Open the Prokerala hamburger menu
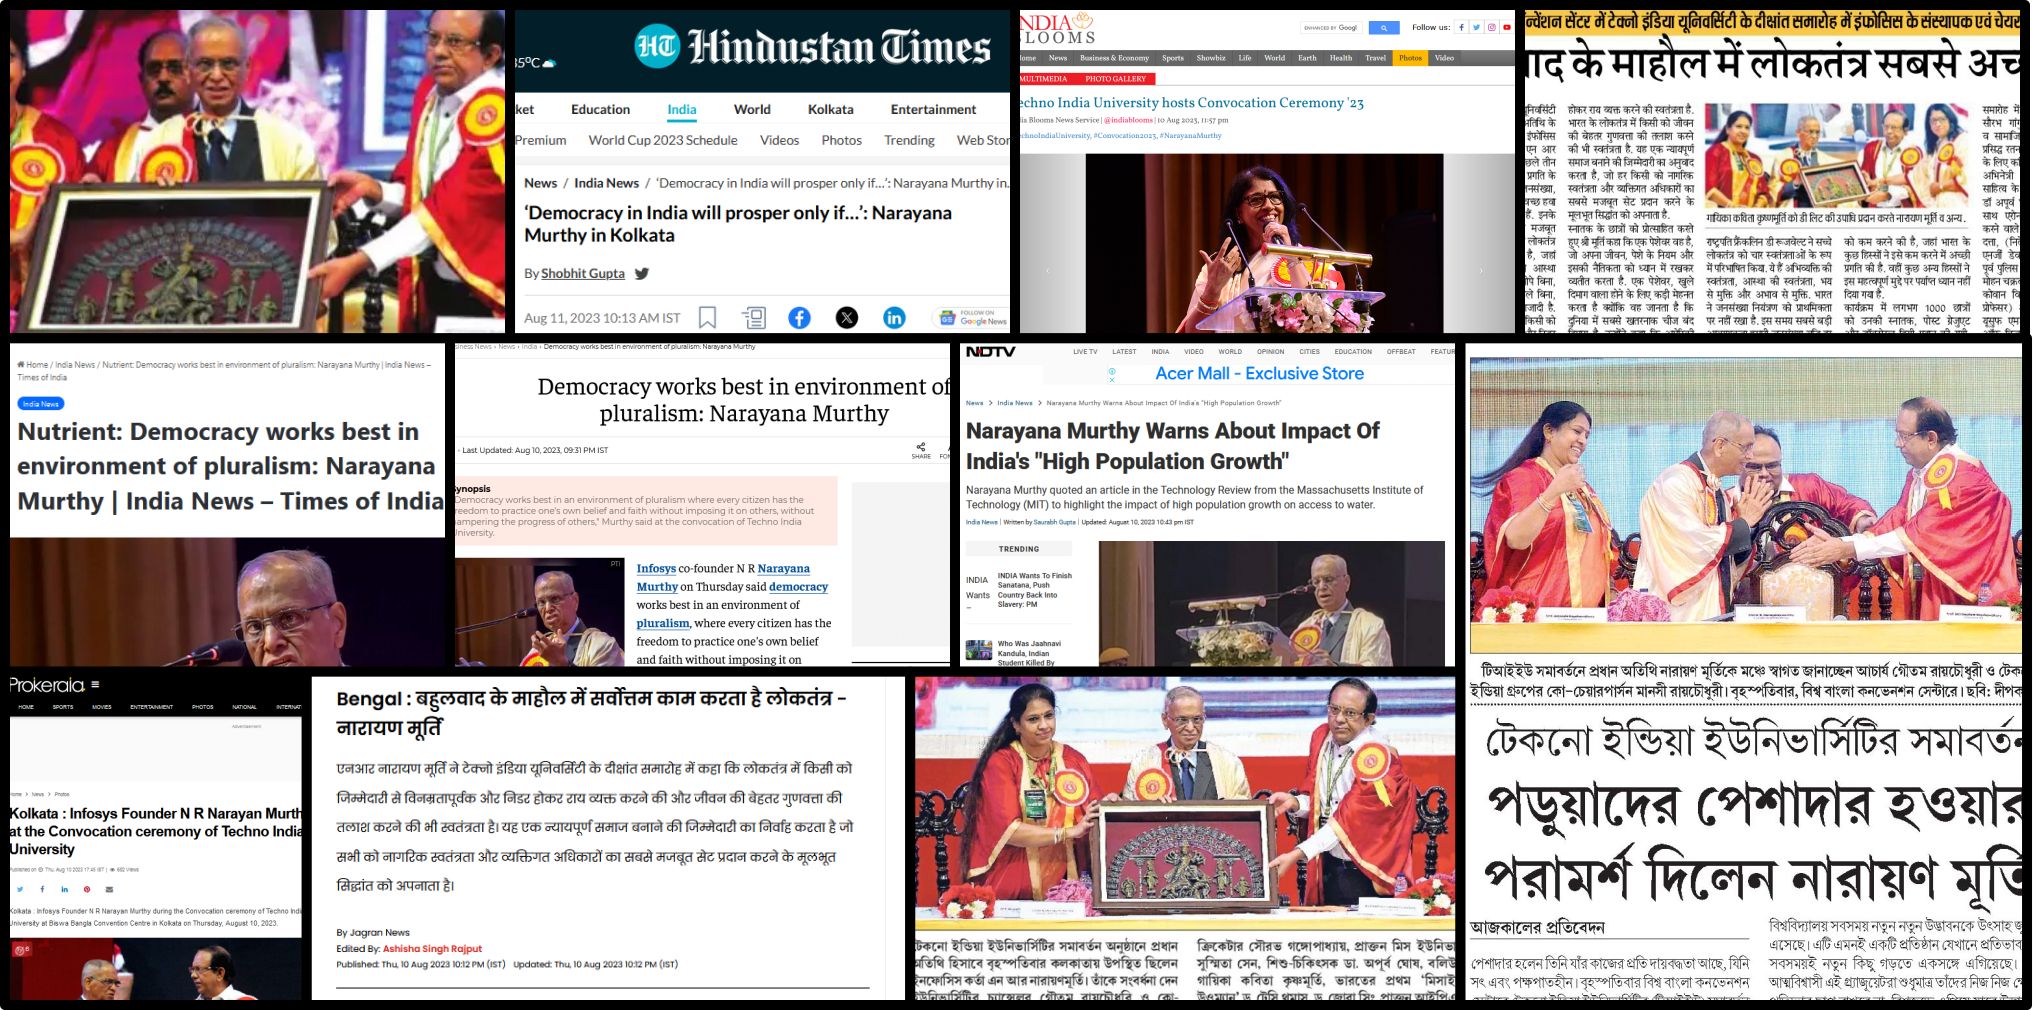This screenshot has height=1010, width=2033. pyautogui.click(x=95, y=685)
